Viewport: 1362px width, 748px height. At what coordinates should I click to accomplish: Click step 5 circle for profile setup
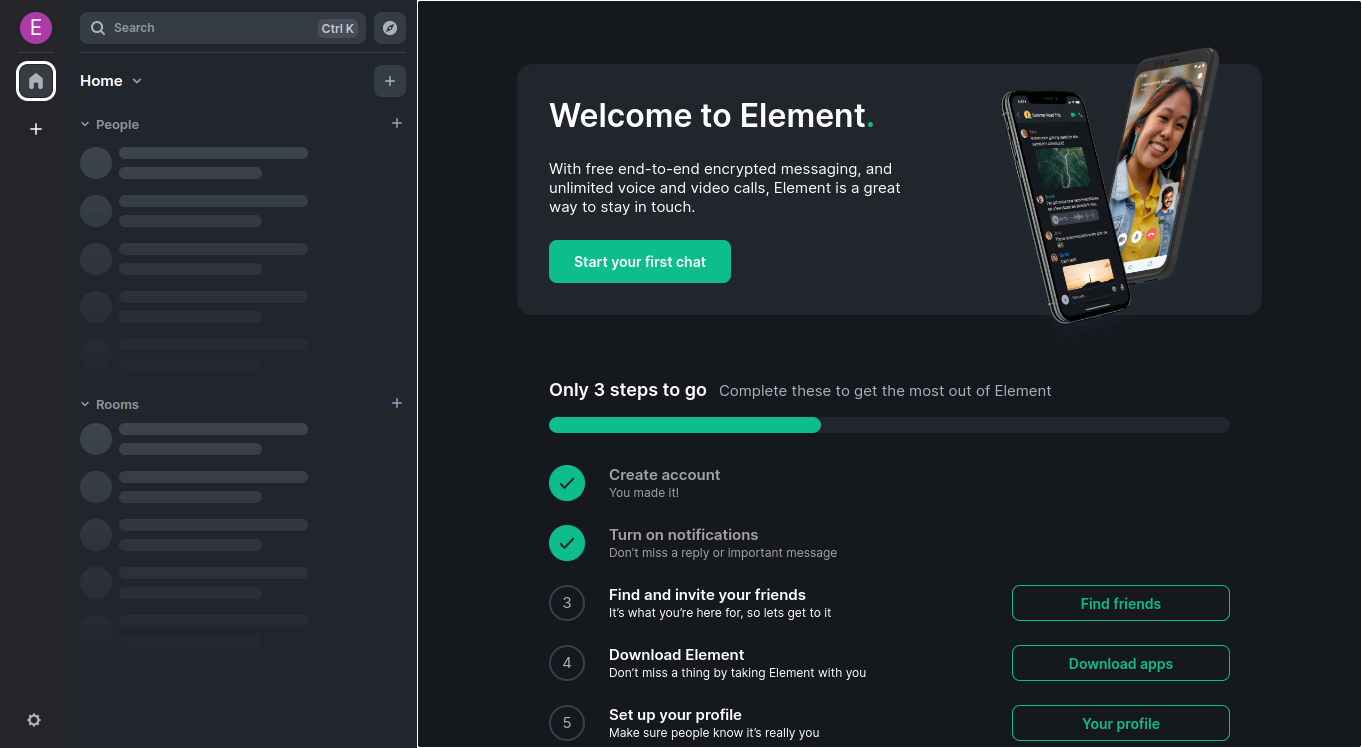point(567,723)
